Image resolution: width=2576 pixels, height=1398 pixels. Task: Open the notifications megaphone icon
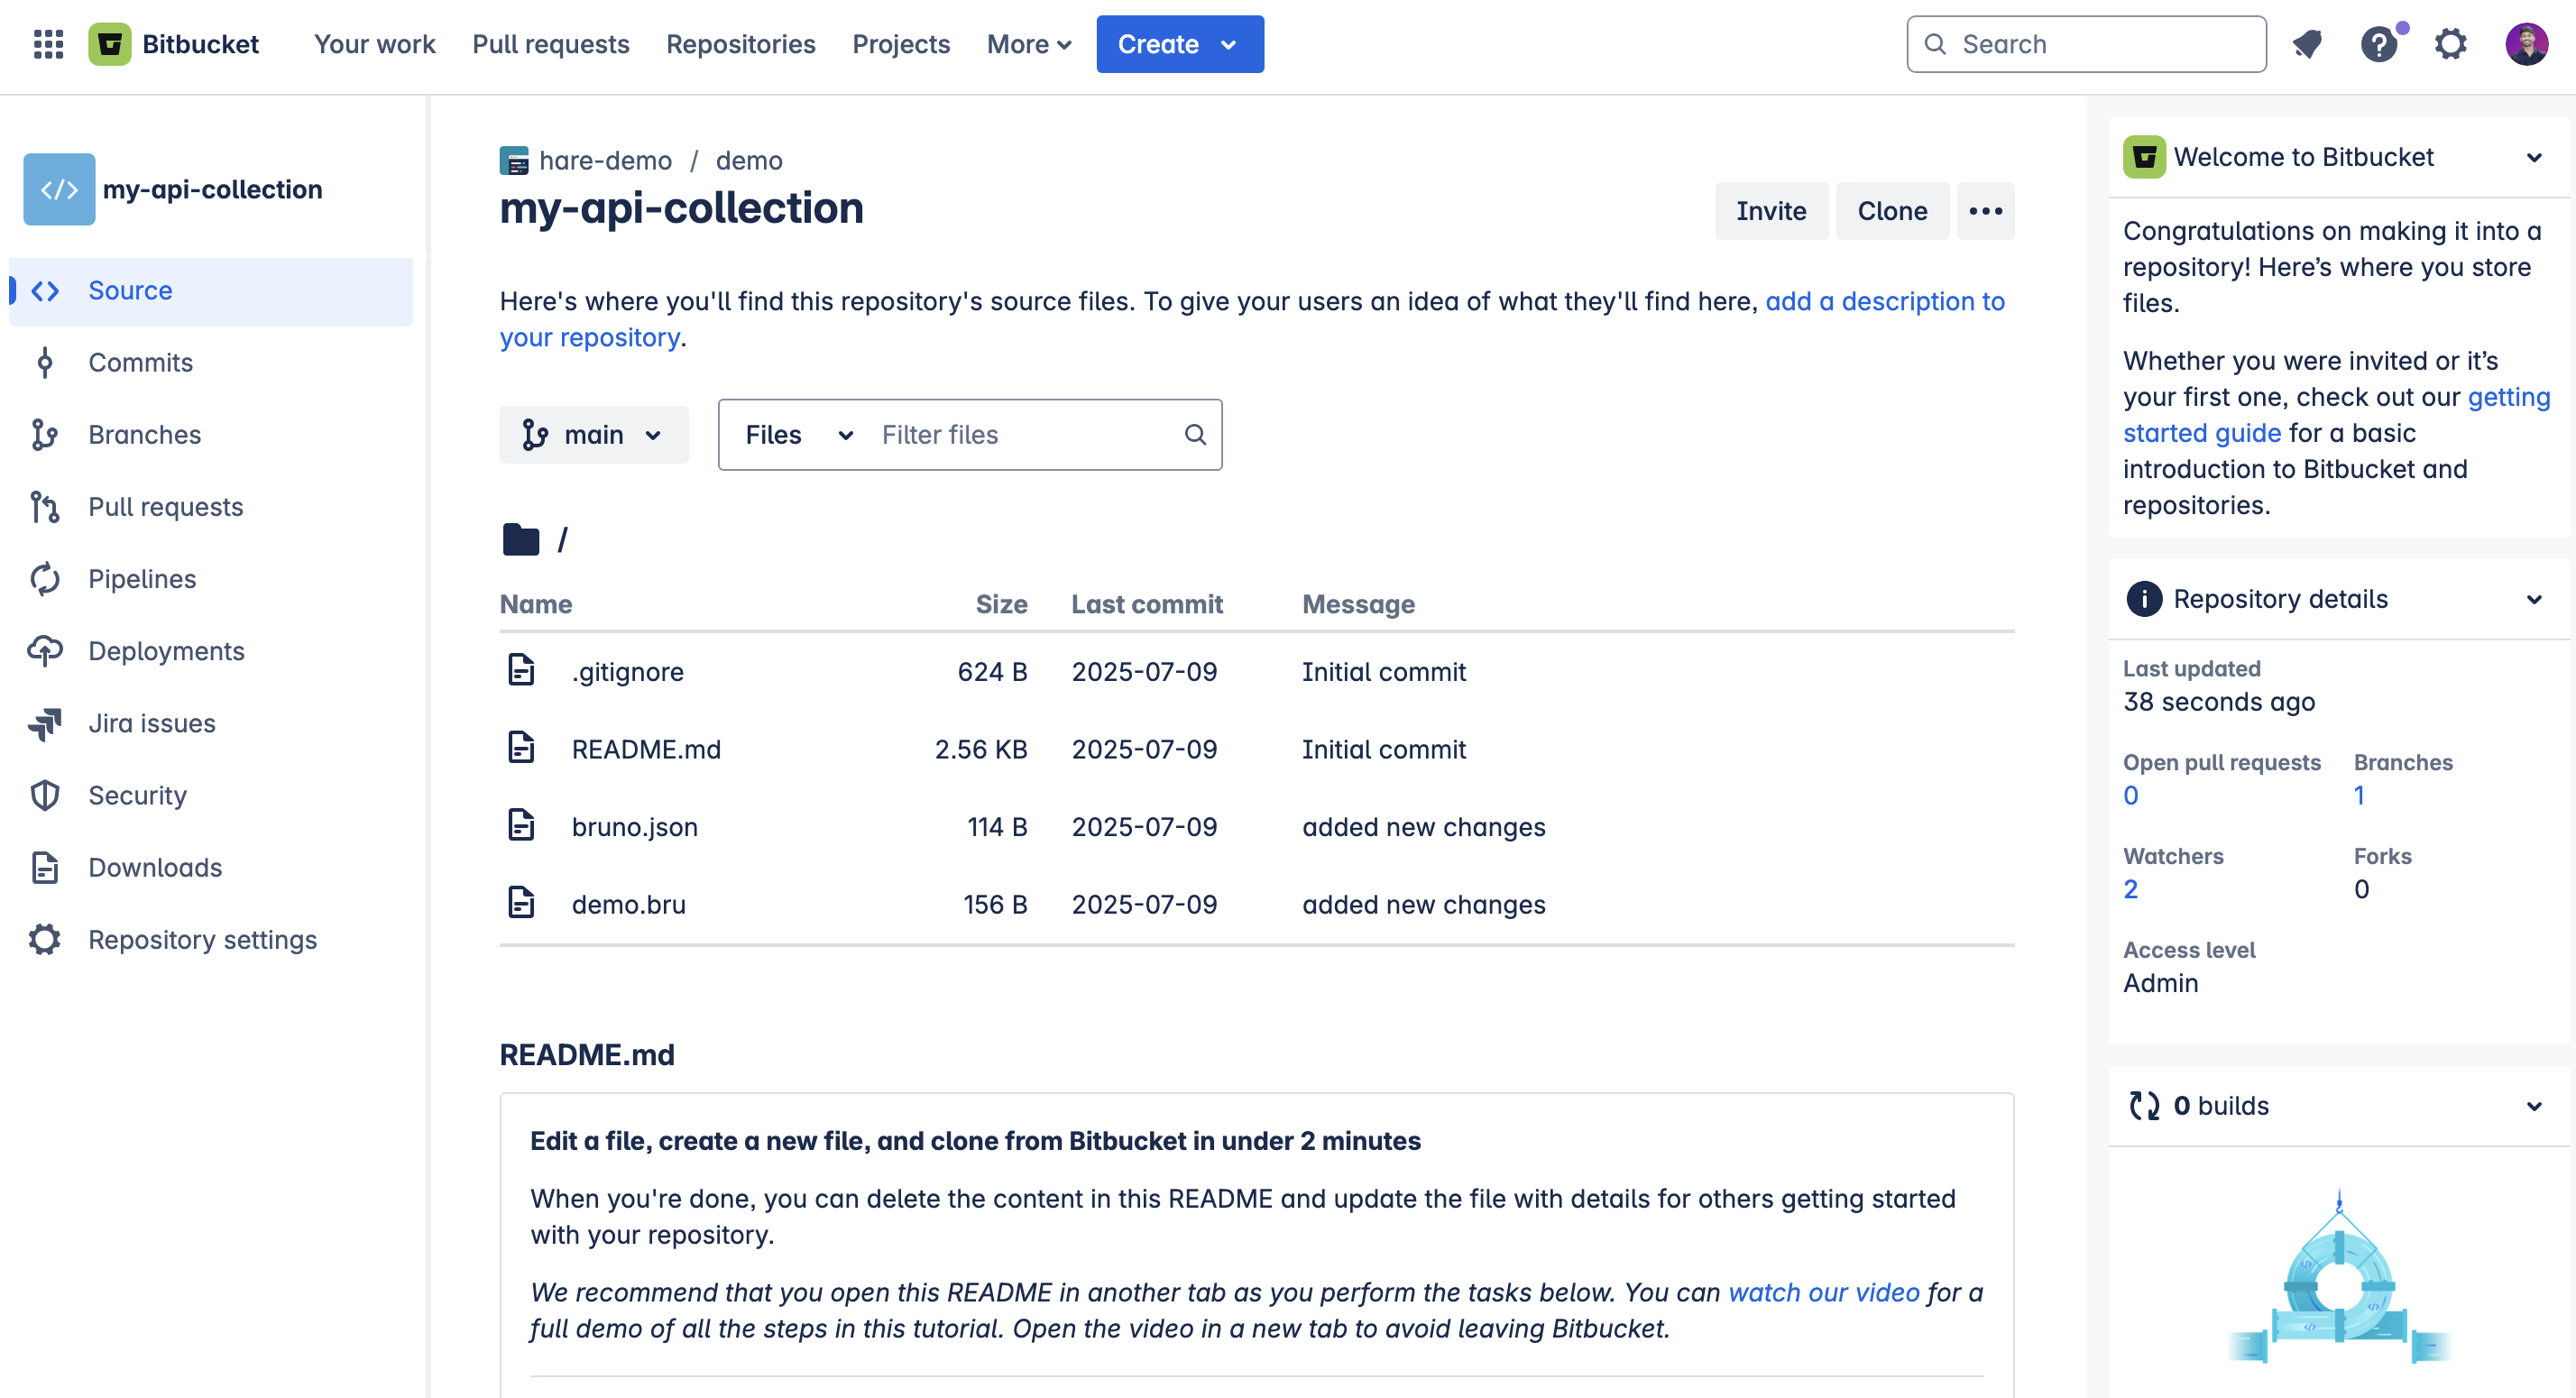2308,44
